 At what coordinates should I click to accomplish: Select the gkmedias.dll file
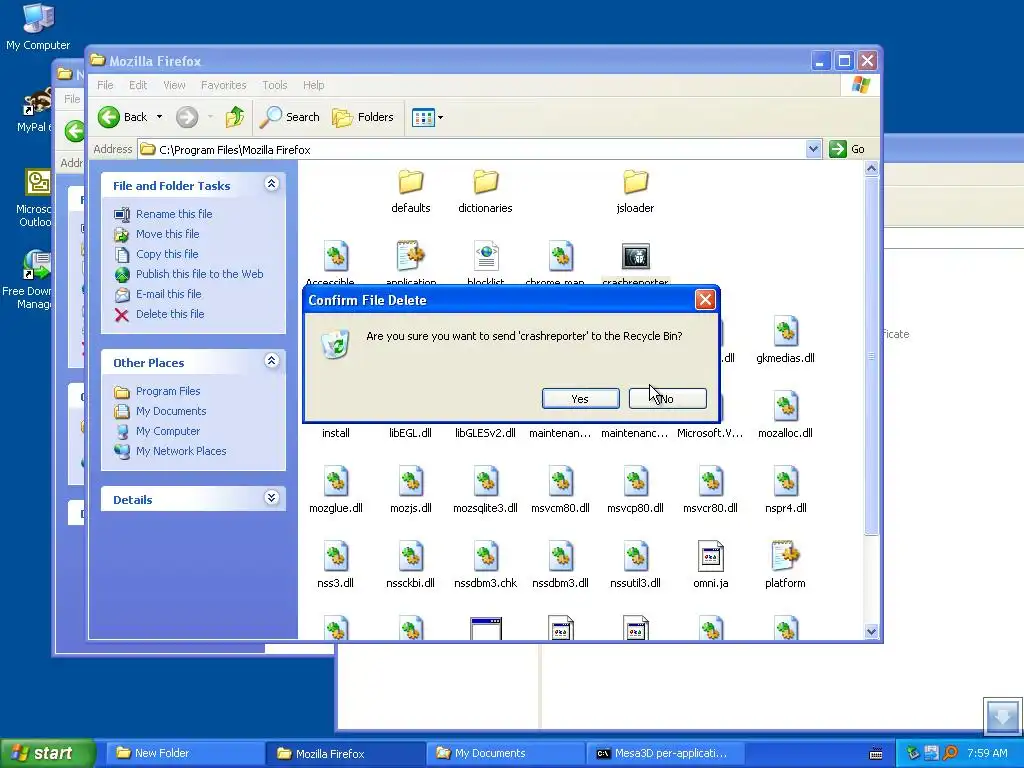point(785,340)
